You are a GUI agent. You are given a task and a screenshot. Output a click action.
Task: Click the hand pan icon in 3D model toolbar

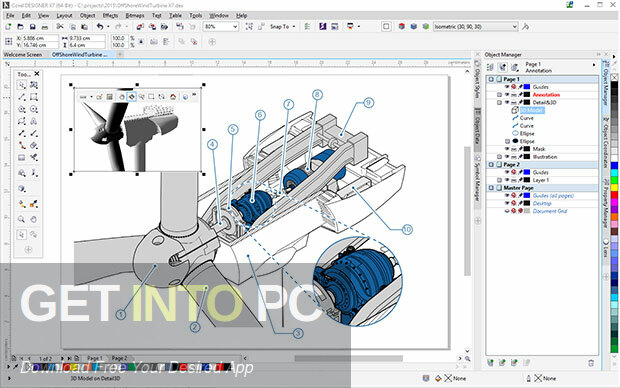tap(122, 97)
